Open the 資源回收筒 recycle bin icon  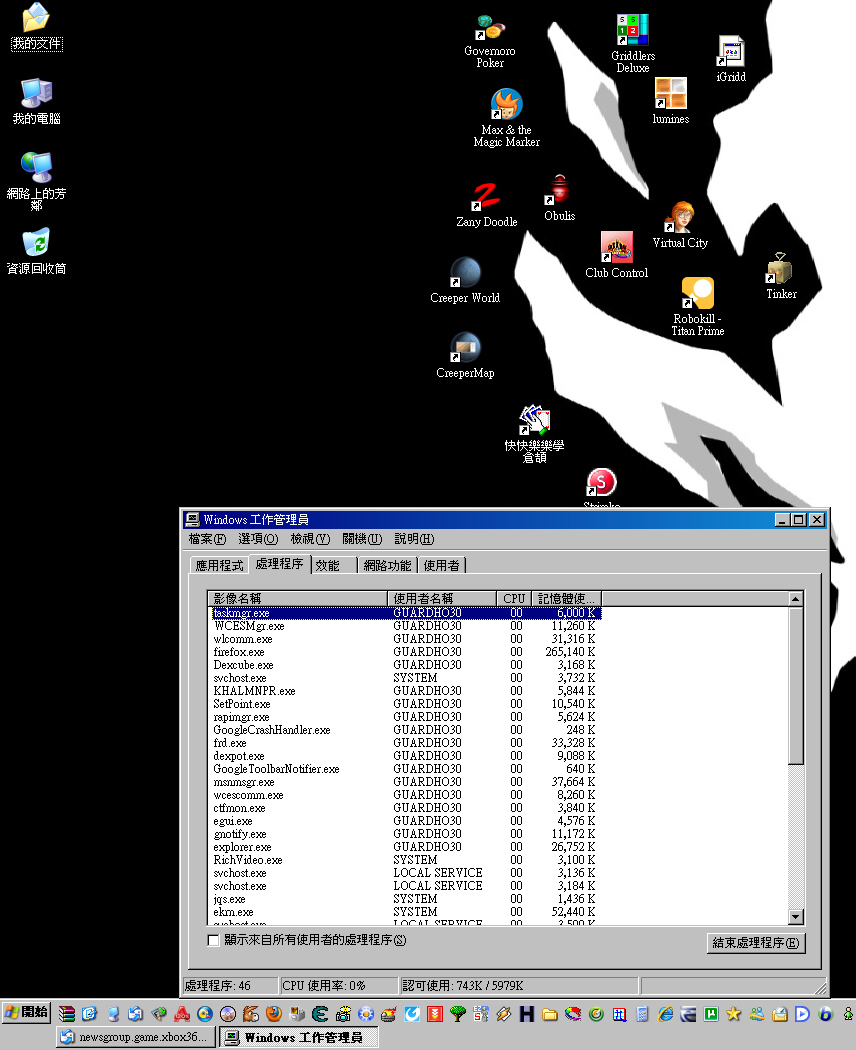(x=36, y=243)
